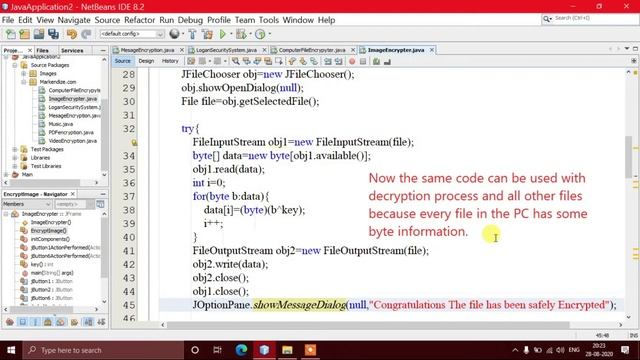This screenshot has height=360, width=640.
Task: Click the Cortana circle icon
Action: tap(195, 350)
